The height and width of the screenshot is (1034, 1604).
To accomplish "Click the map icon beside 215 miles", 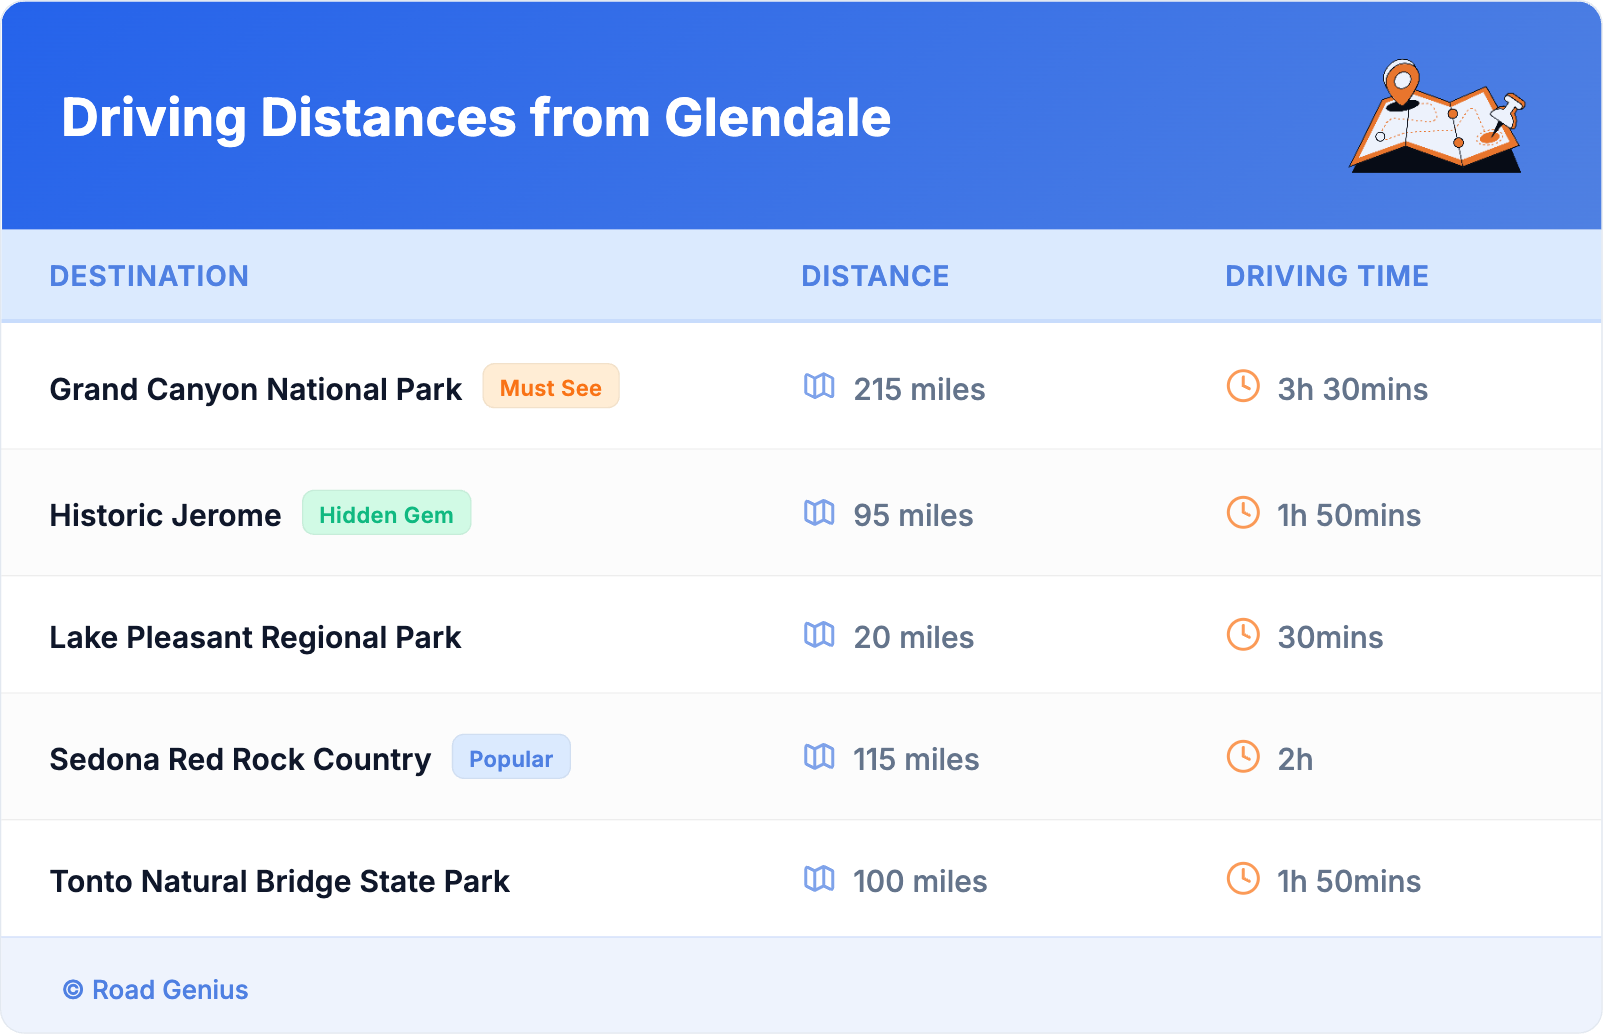I will click(819, 386).
